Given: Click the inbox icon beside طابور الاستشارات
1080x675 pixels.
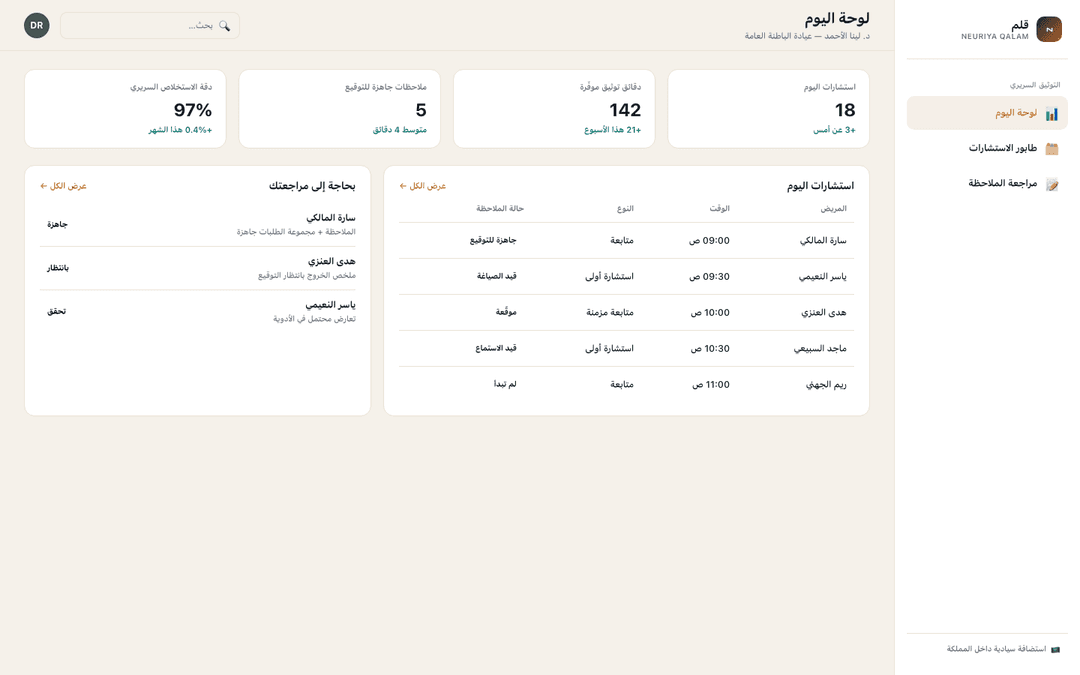Looking at the screenshot, I should point(1051,149).
